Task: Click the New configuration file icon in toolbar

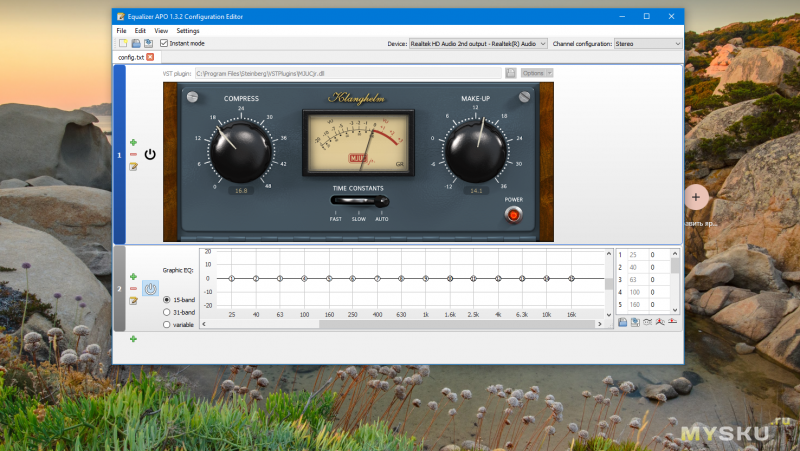Action: (123, 43)
